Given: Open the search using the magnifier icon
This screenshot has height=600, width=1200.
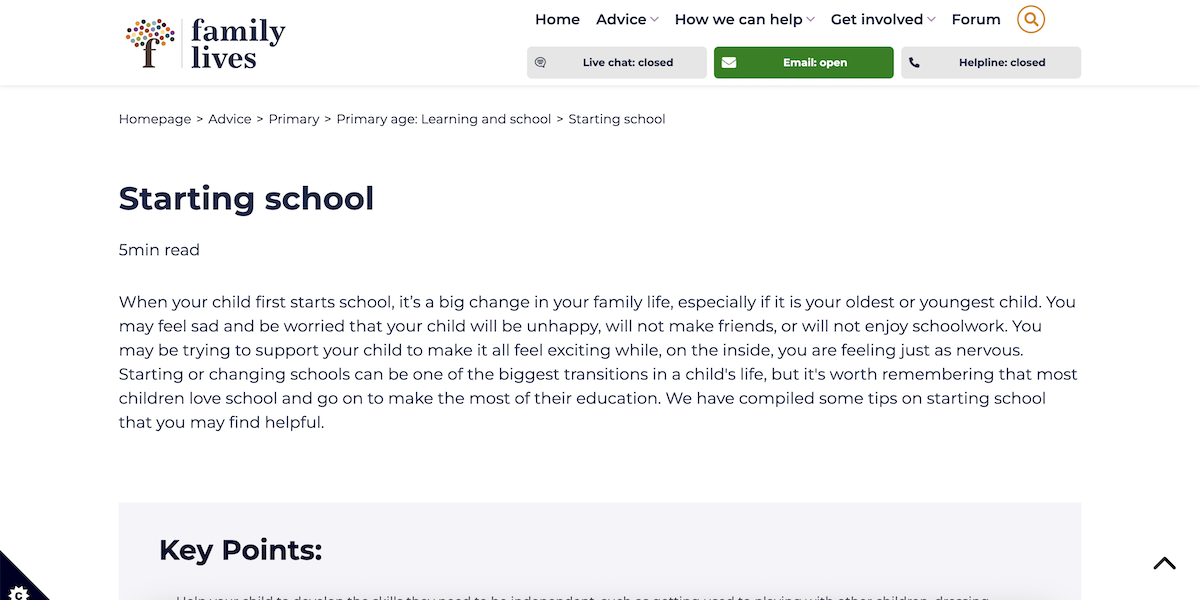Looking at the screenshot, I should coord(1030,19).
